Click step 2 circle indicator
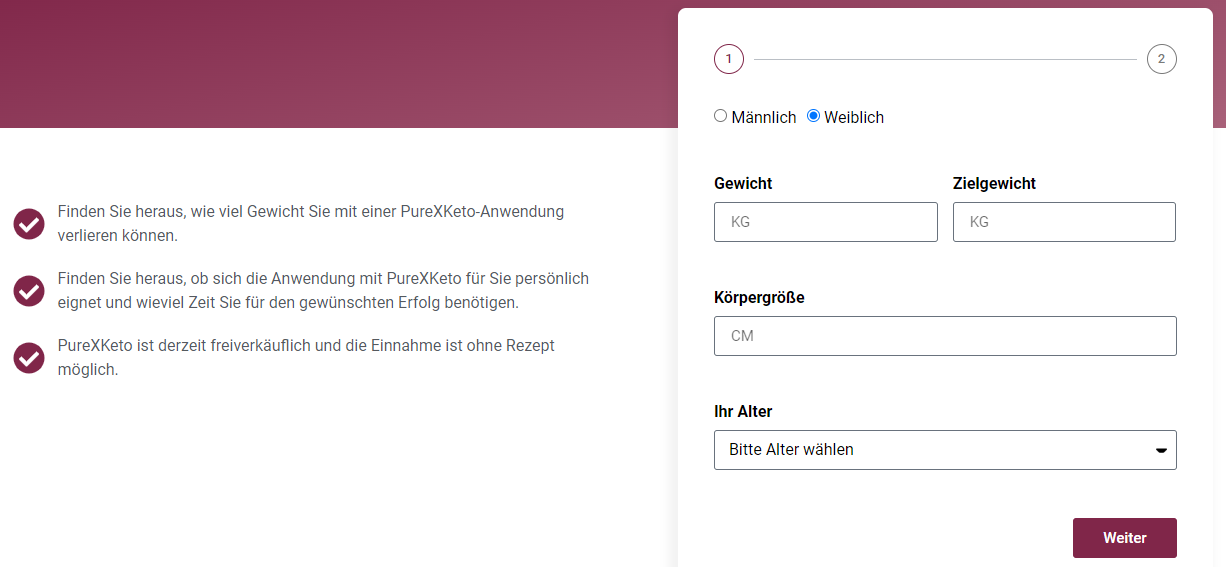Screen dimensions: 1226x567 coord(1161,59)
